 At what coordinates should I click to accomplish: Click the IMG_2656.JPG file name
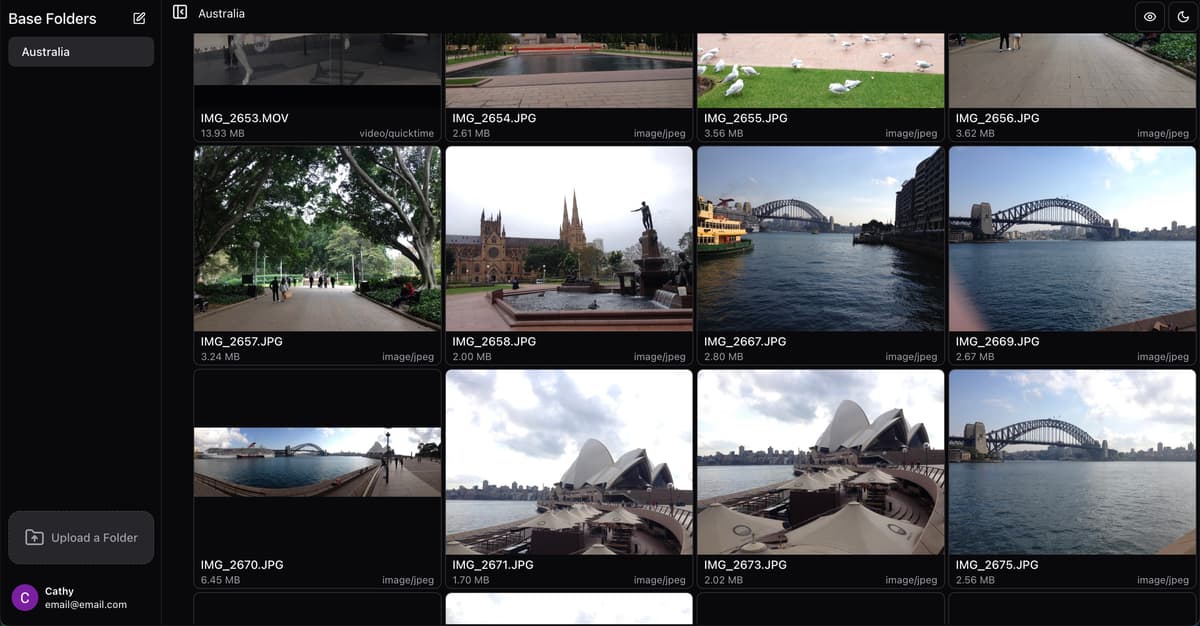[997, 118]
